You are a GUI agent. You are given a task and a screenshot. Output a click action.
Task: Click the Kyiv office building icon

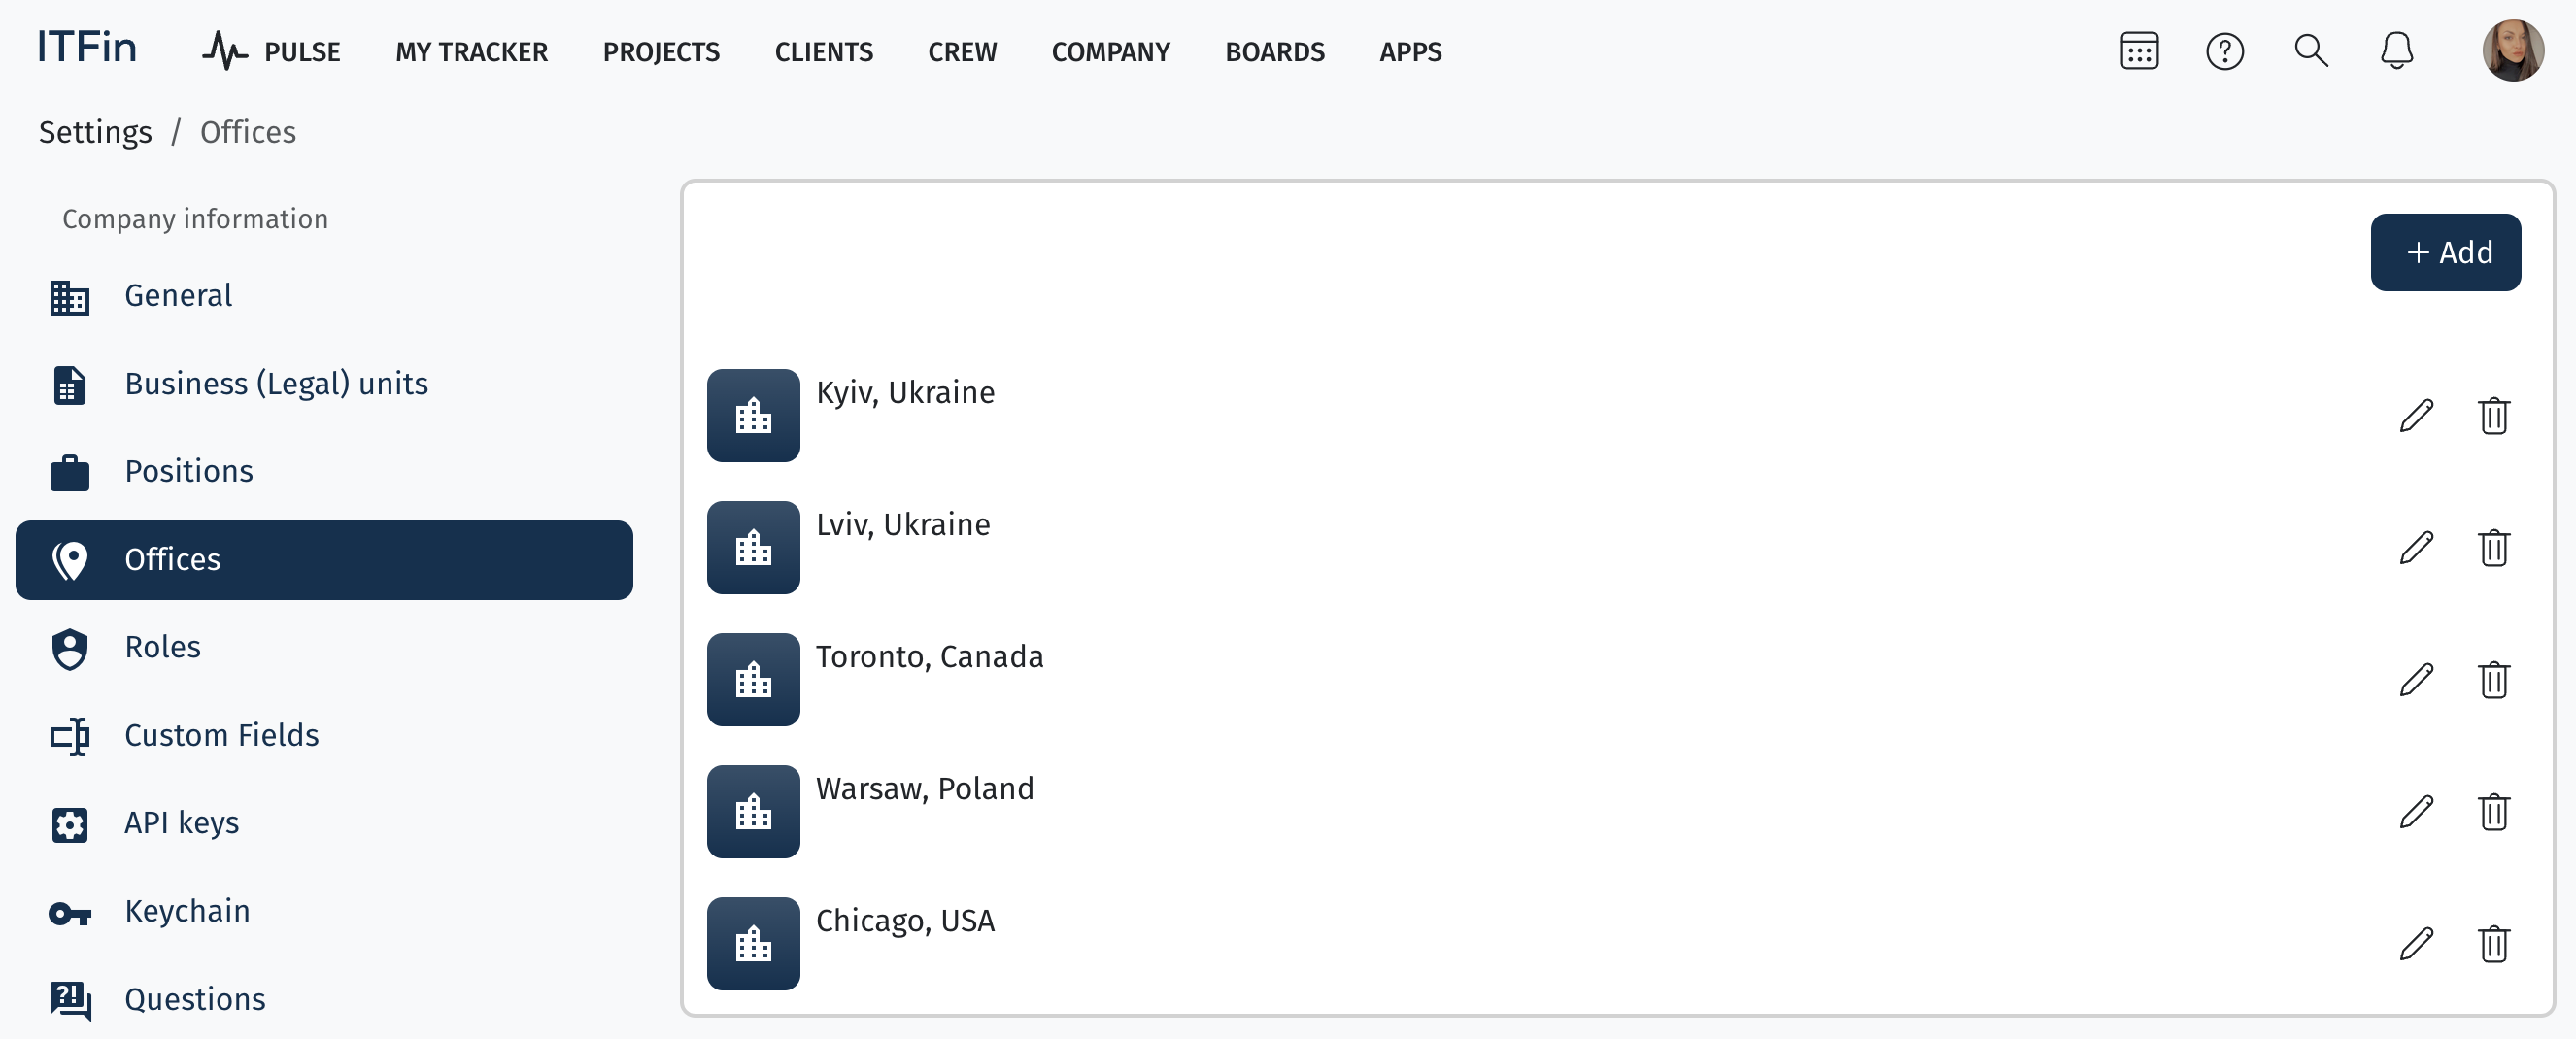coord(753,415)
